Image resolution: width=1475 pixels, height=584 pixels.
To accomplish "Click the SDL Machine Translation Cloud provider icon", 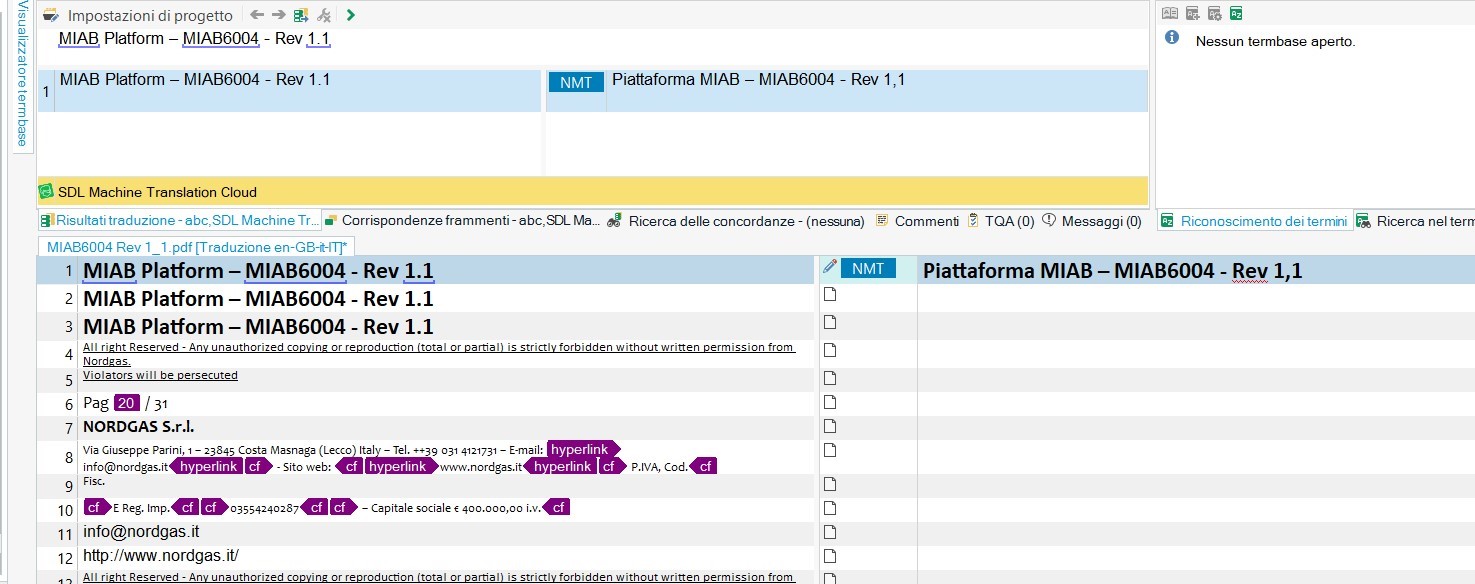I will click(45, 191).
